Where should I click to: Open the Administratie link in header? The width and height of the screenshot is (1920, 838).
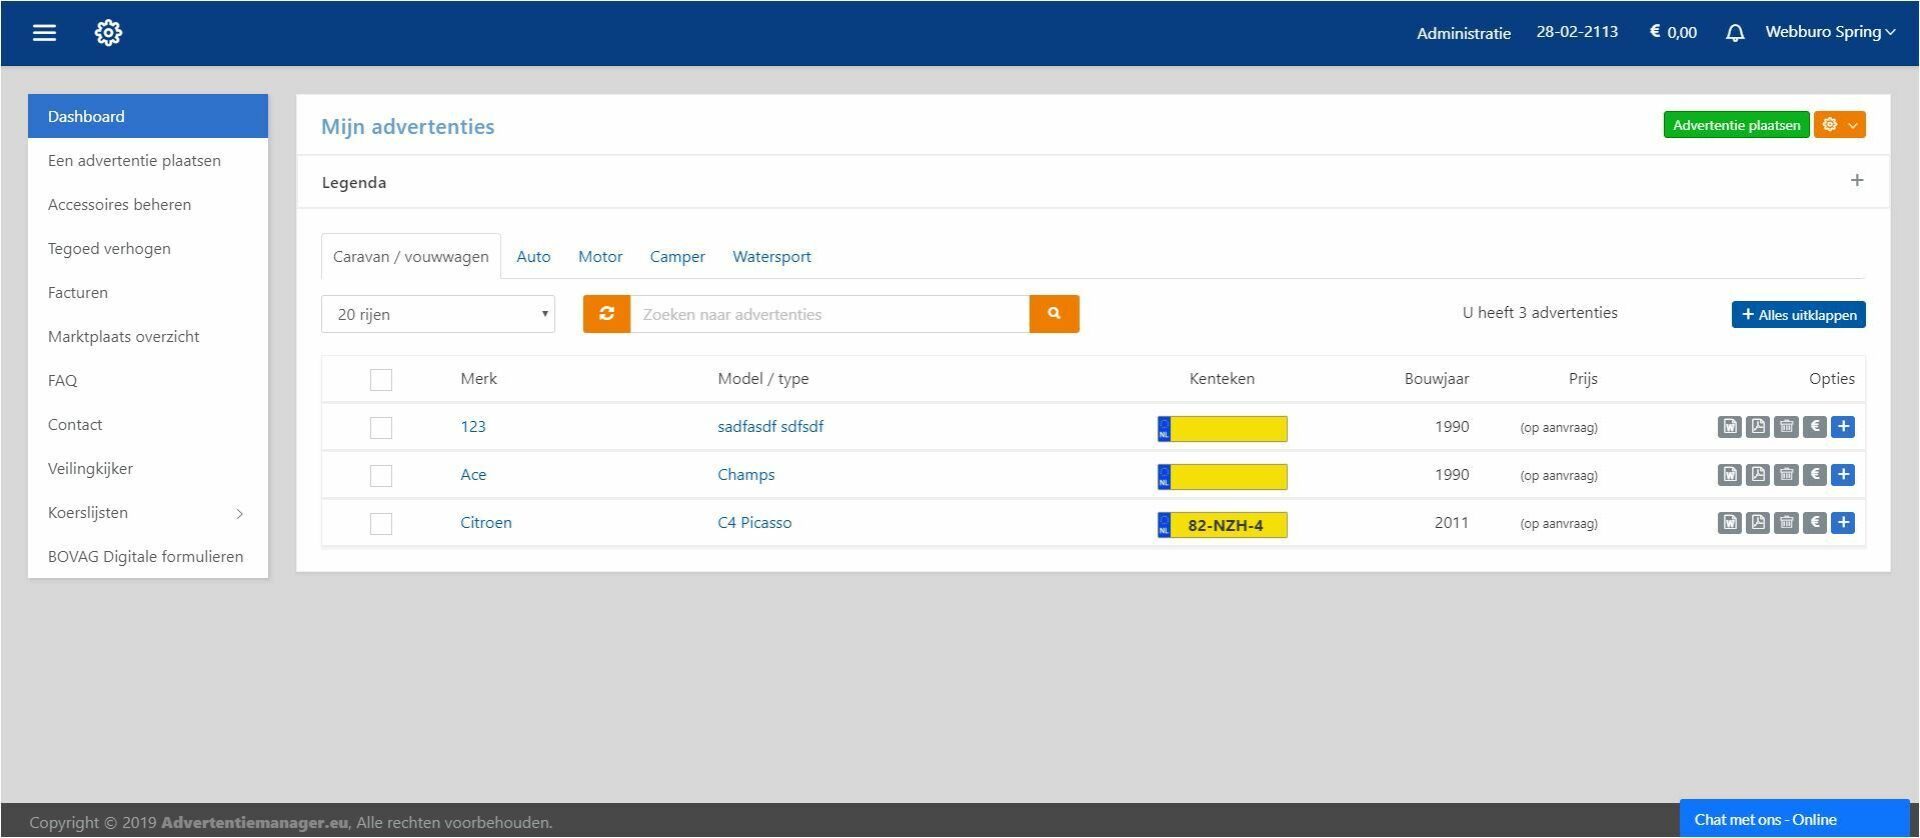(1463, 33)
